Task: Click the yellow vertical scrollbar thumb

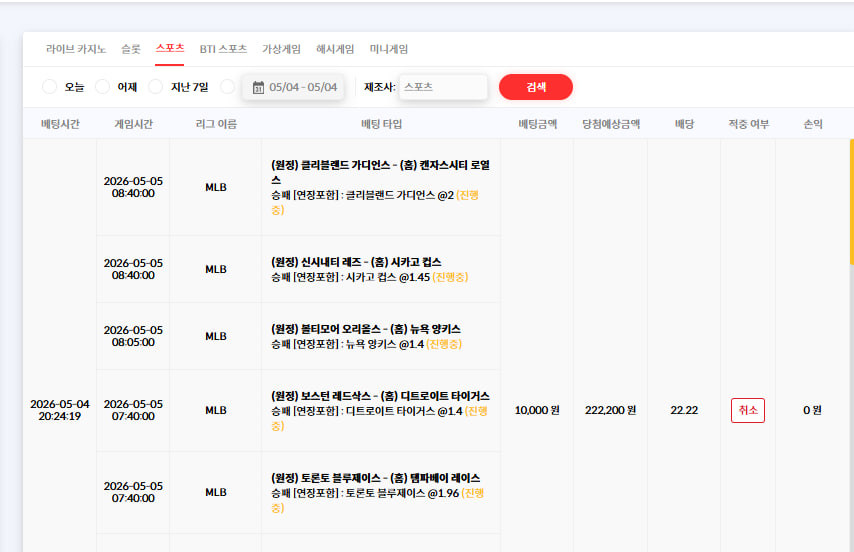Action: click(x=851, y=201)
